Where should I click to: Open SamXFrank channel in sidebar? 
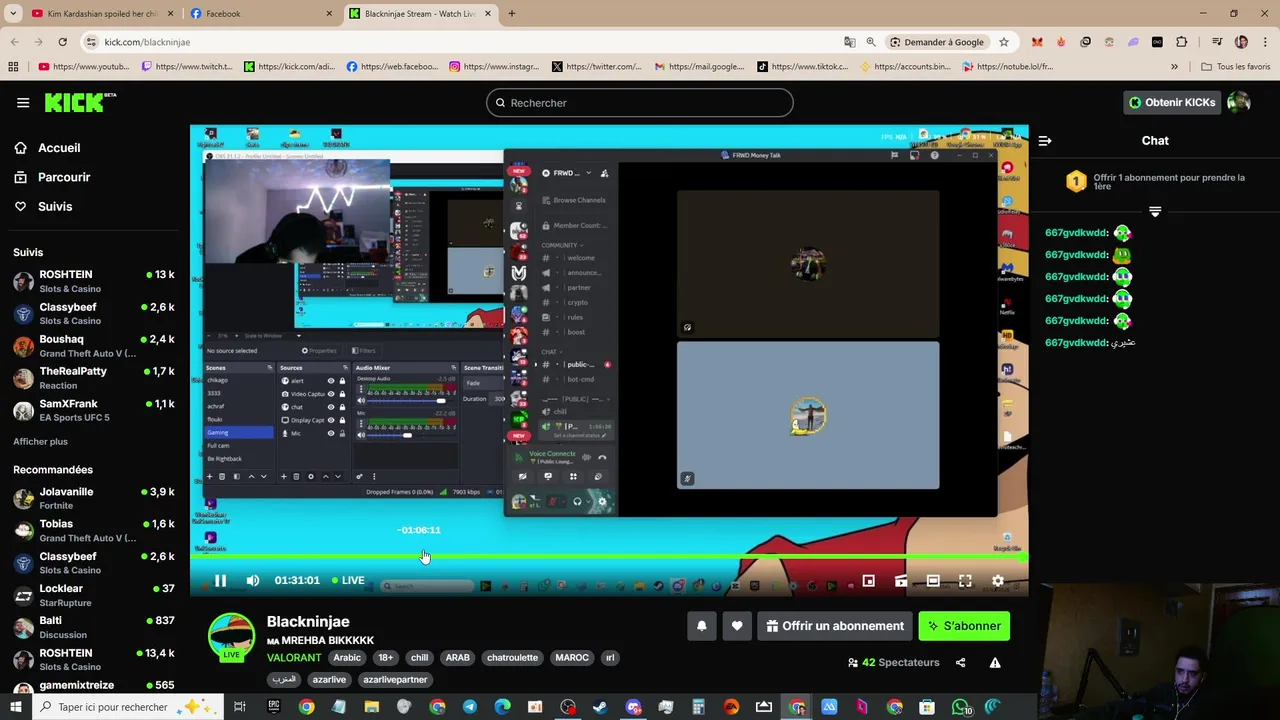[x=94, y=410]
